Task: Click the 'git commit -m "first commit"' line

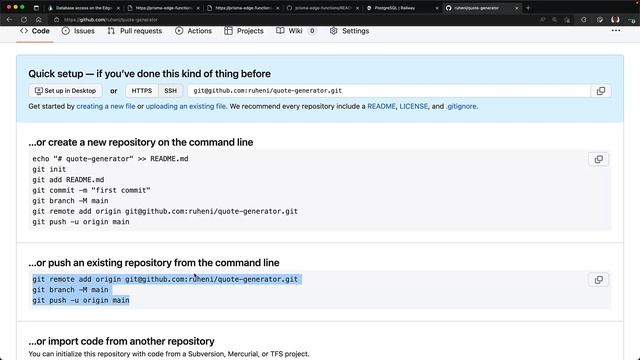Action: pos(91,190)
